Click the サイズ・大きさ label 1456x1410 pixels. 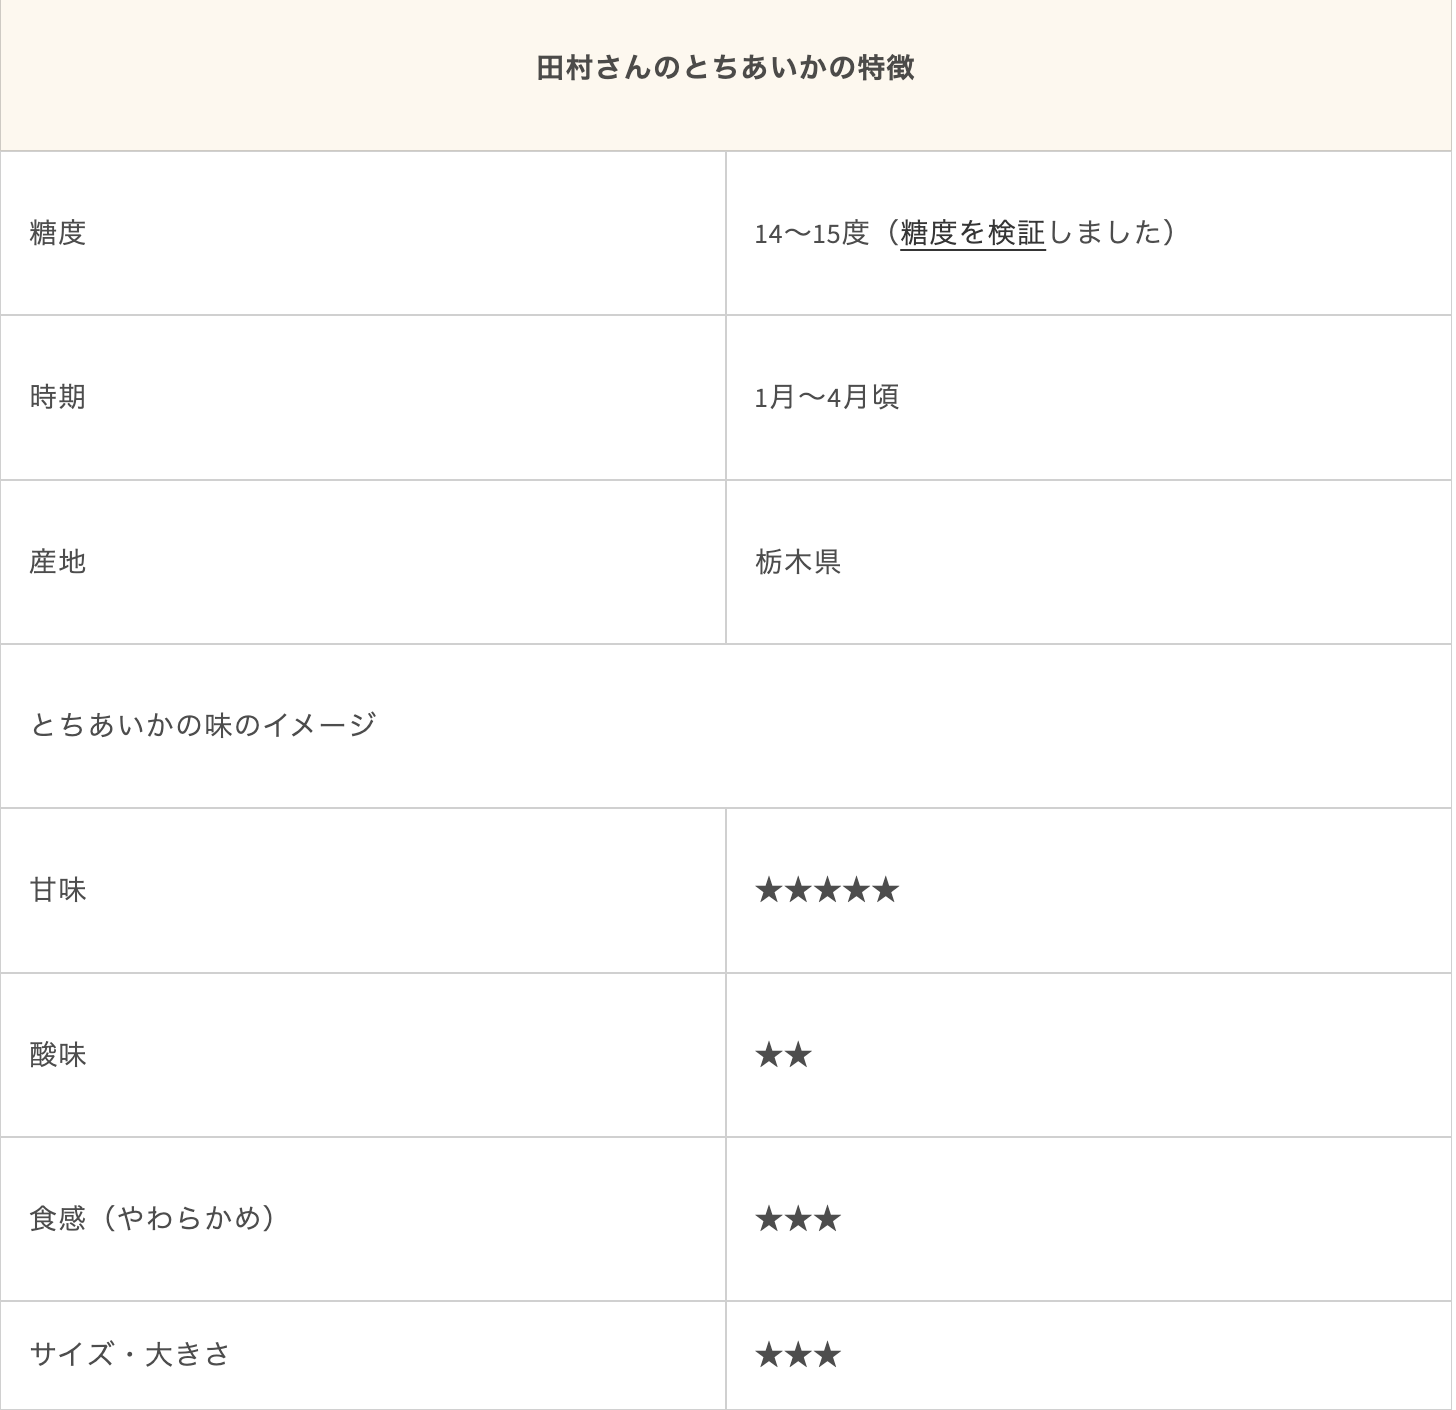coord(130,1355)
